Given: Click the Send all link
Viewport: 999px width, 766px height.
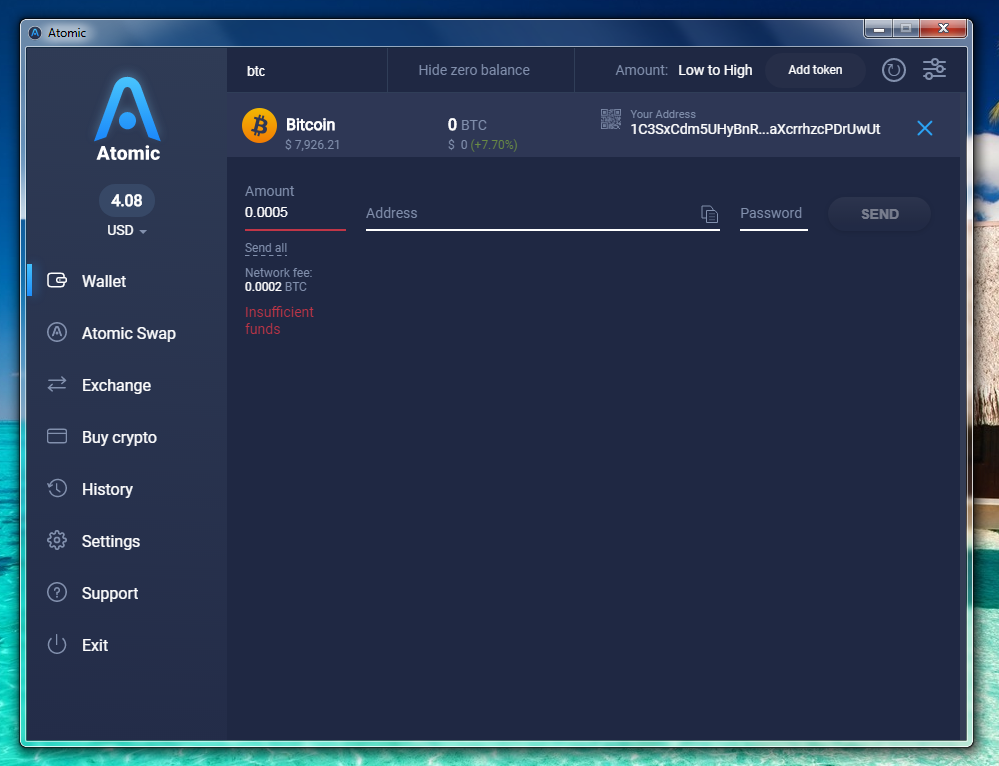Looking at the screenshot, I should click(266, 248).
